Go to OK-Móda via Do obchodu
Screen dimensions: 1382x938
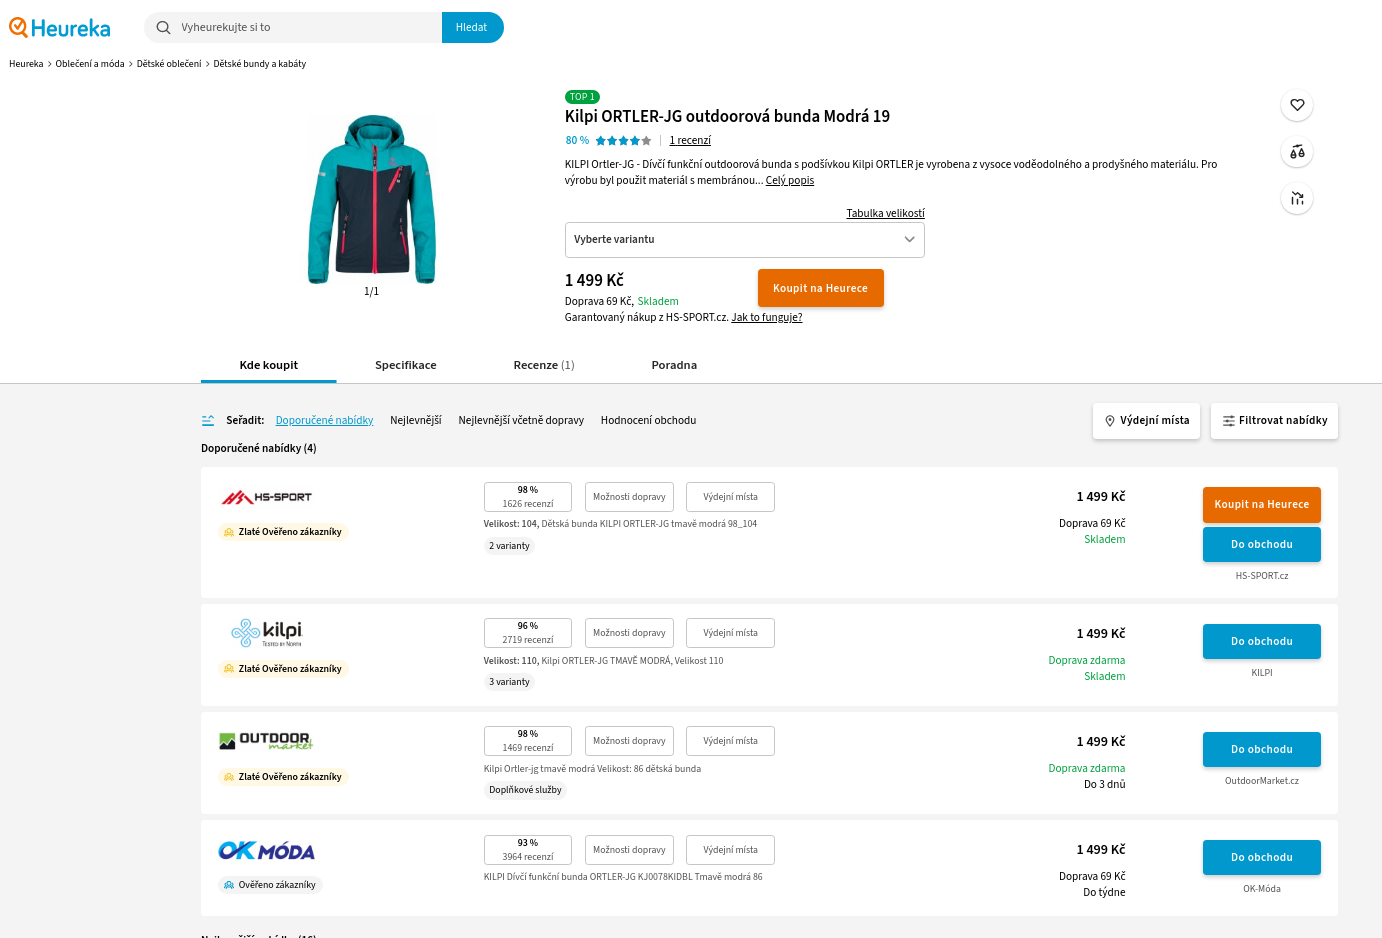coord(1262,858)
